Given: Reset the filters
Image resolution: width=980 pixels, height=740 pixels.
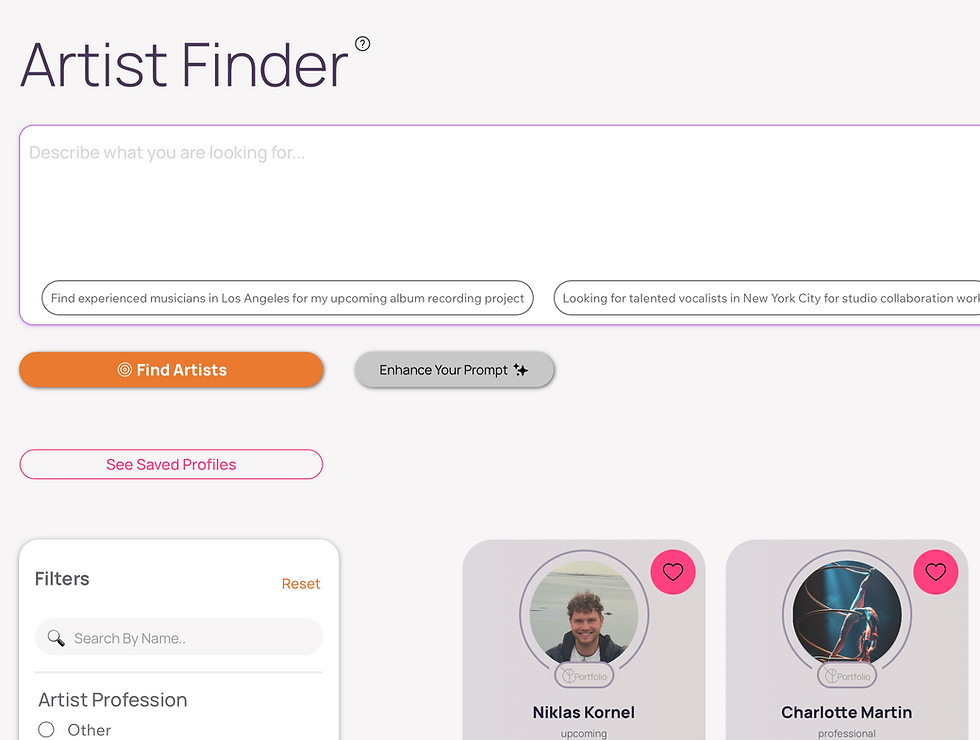Looking at the screenshot, I should coord(301,584).
